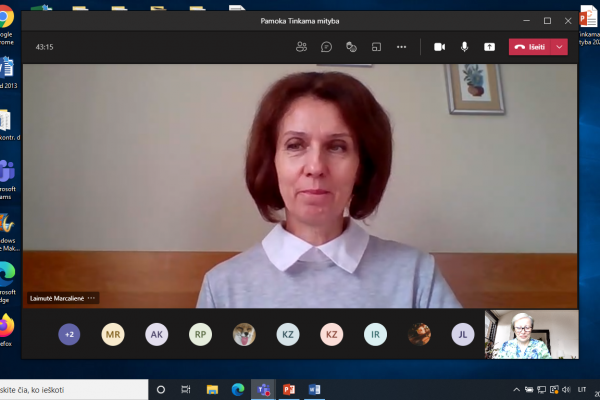
Task: Expand the leave options dropdown arrow
Action: [559, 47]
